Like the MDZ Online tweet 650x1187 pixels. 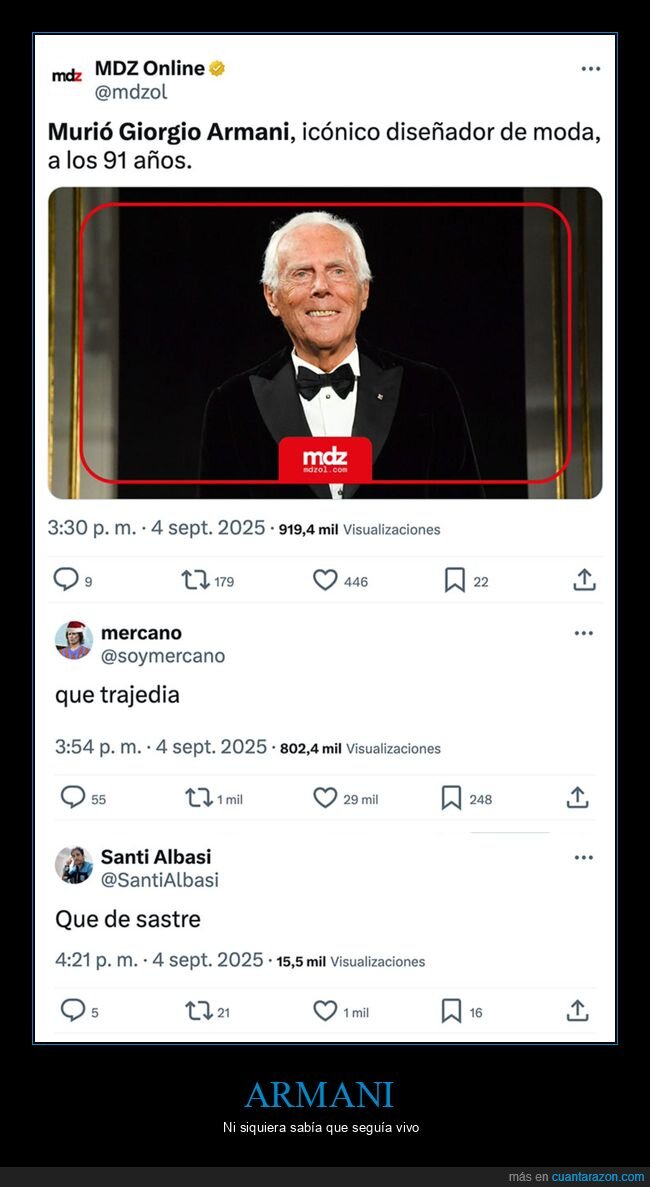tap(325, 578)
